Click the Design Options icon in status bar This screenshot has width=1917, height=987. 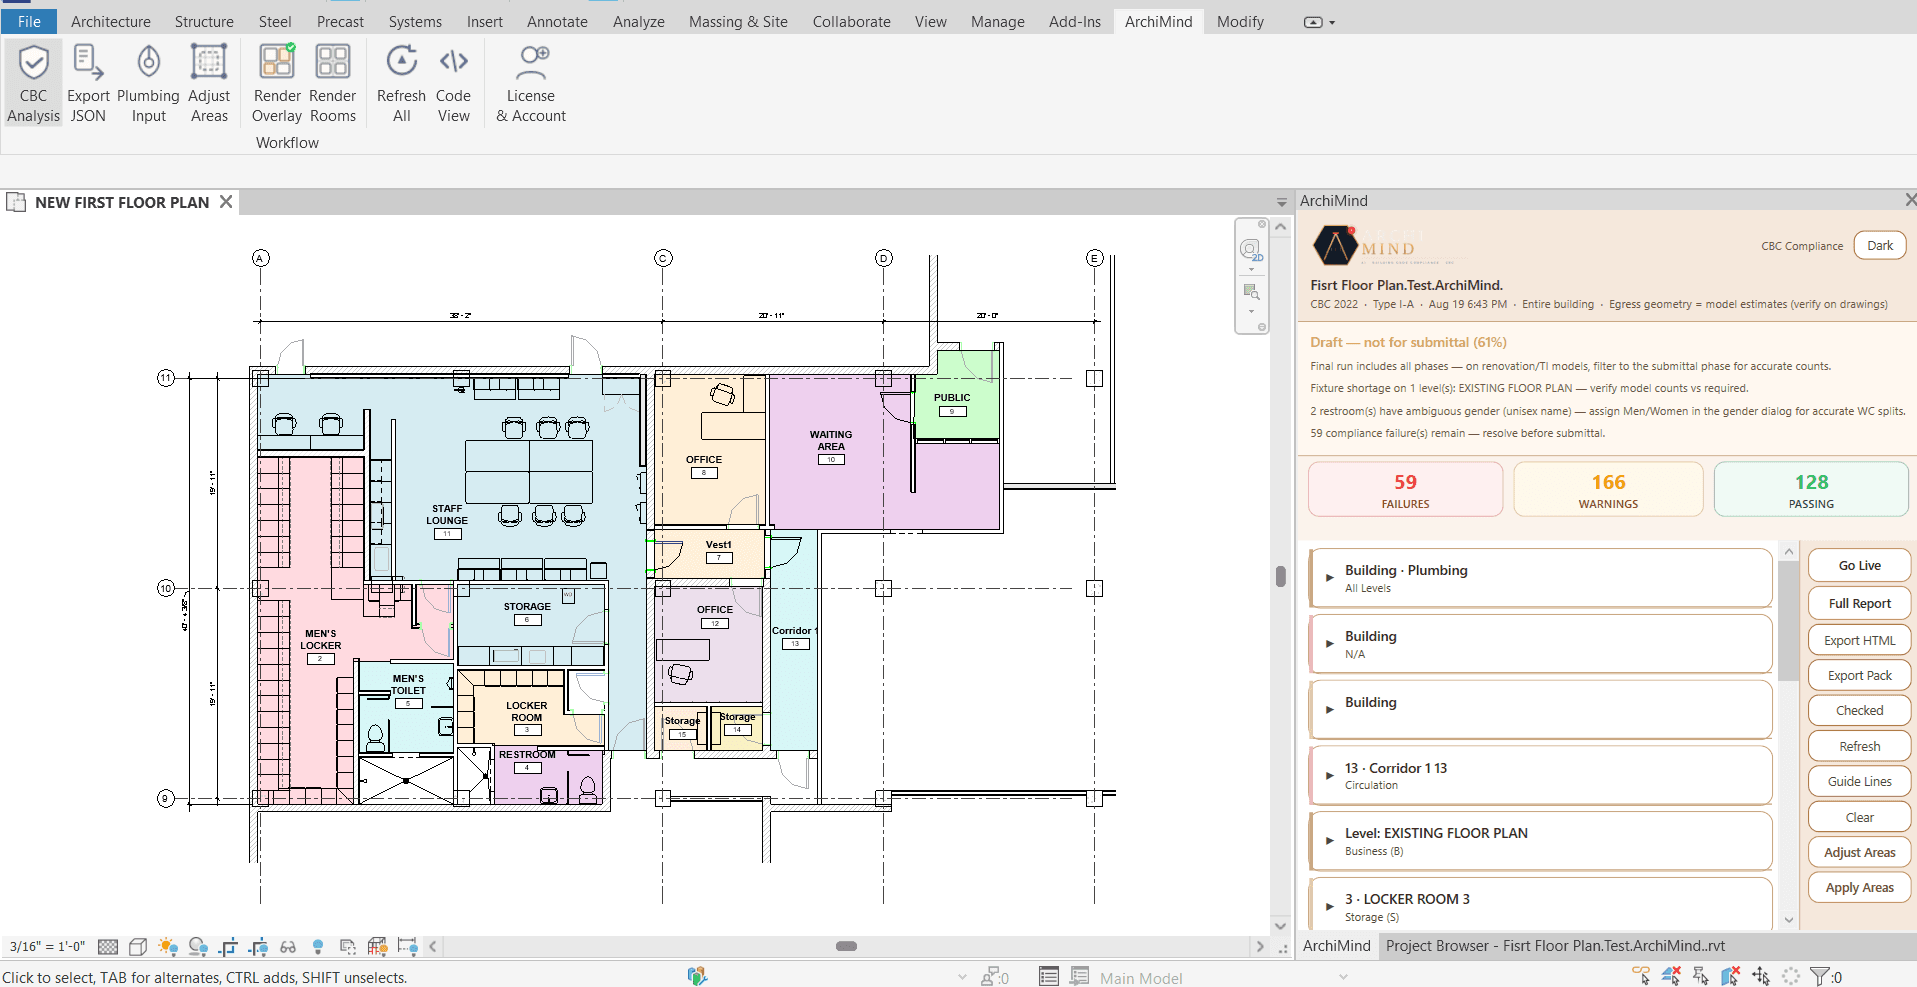pyautogui.click(x=1048, y=976)
